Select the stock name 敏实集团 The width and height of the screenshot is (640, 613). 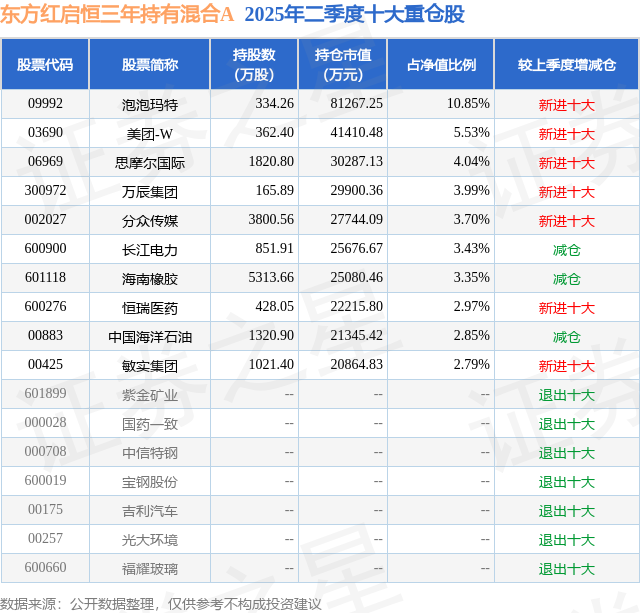click(x=150, y=366)
